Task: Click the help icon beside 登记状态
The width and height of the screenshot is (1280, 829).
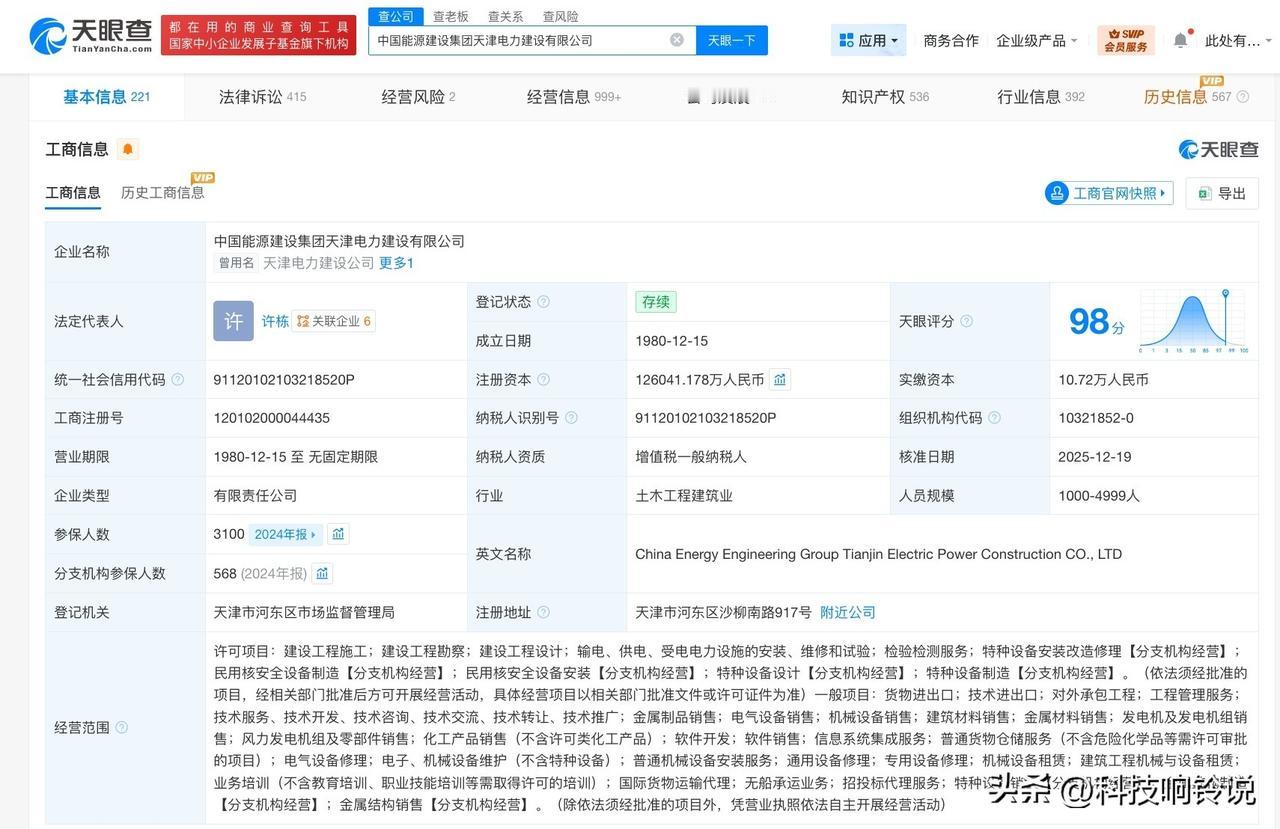Action: click(544, 302)
